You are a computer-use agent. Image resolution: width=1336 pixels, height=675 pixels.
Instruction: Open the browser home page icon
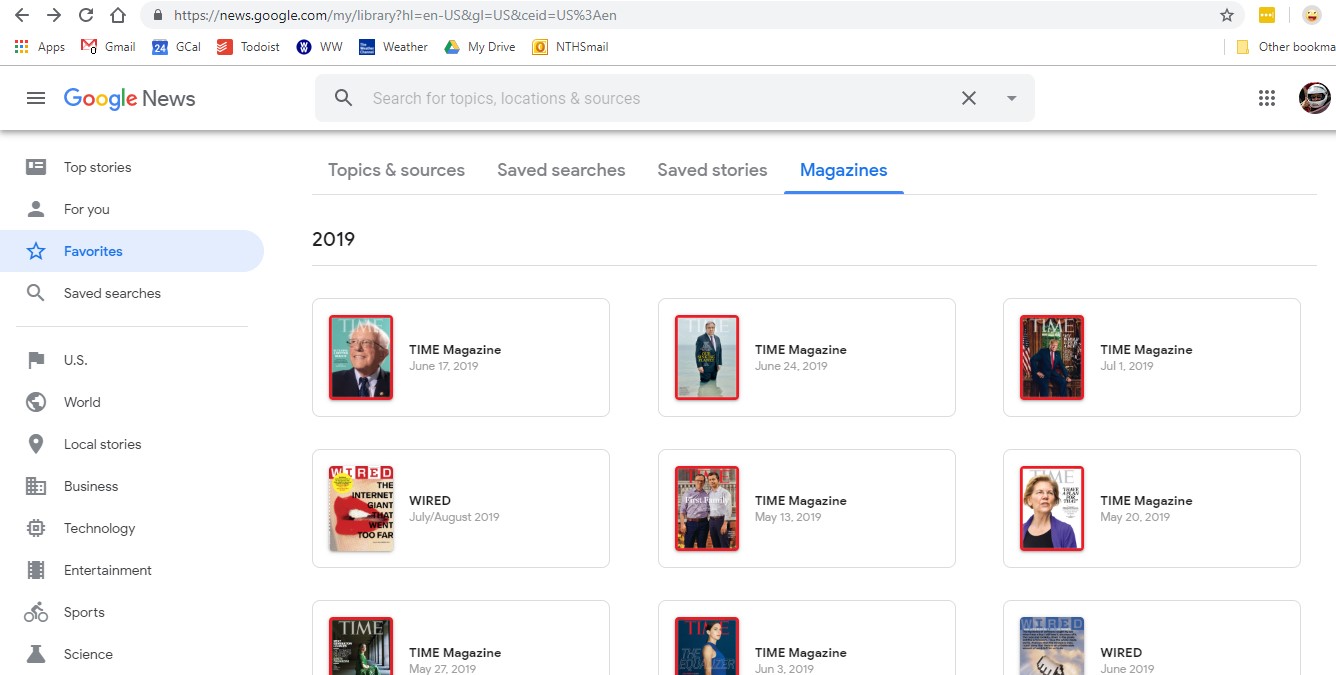point(118,15)
